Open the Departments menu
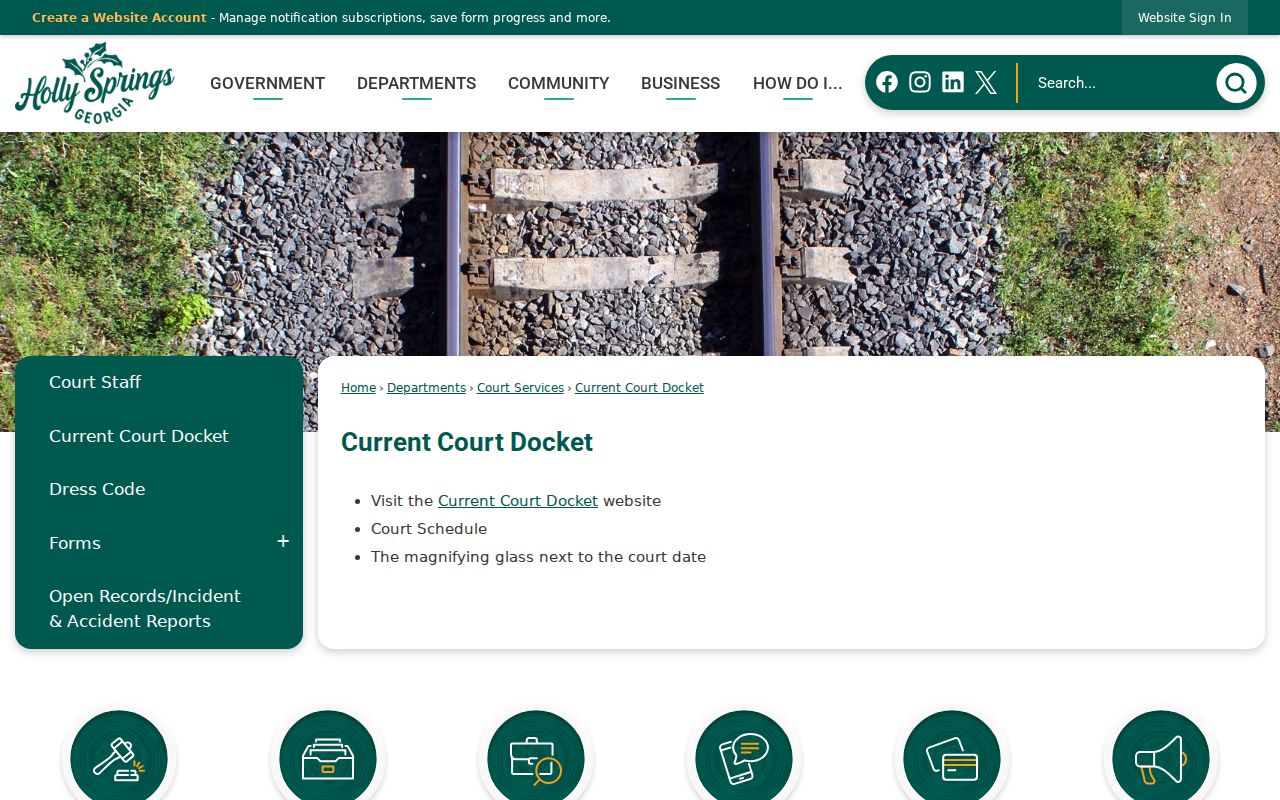The width and height of the screenshot is (1280, 800). pyautogui.click(x=416, y=83)
